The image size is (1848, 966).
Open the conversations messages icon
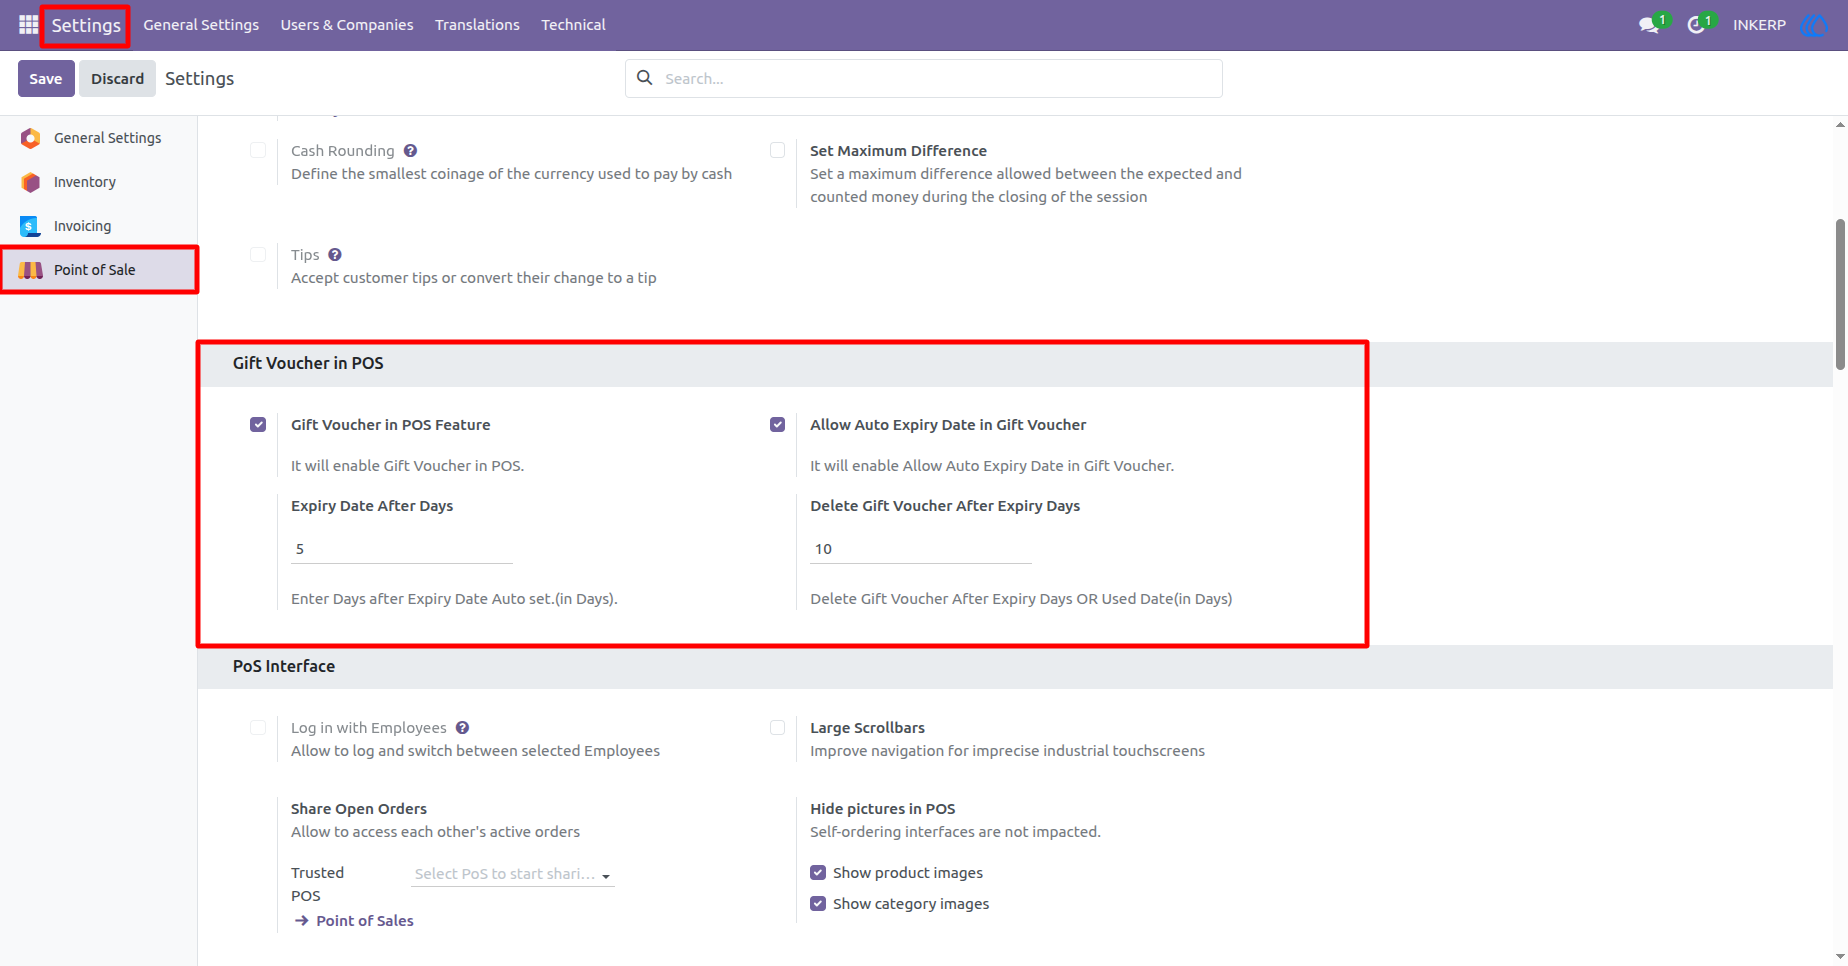point(1649,25)
